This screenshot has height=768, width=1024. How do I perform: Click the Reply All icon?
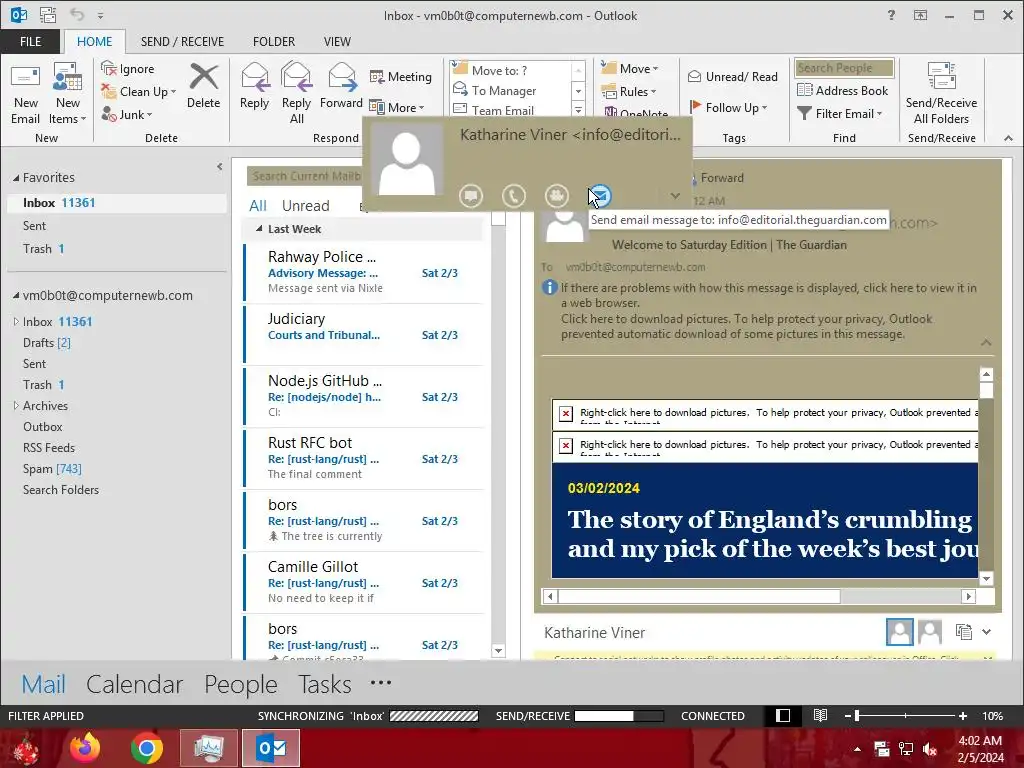296,92
